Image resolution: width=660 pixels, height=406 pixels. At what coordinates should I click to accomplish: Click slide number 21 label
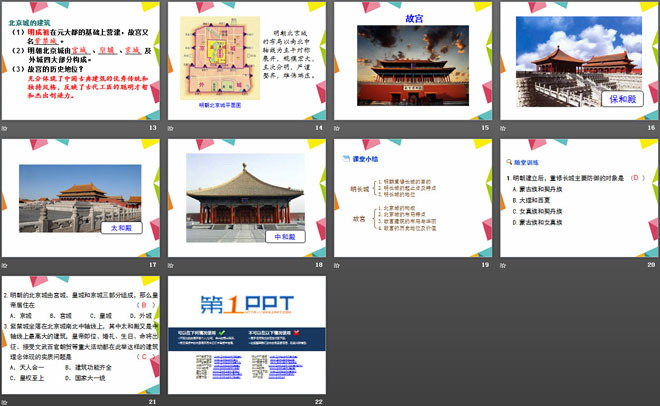pos(153,402)
